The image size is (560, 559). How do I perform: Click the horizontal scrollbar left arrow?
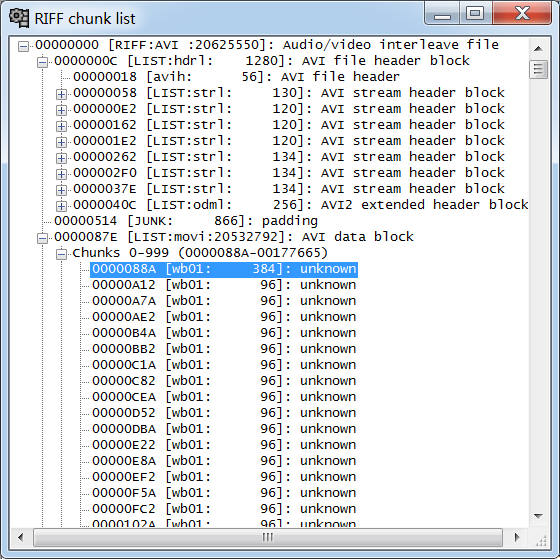(x=21, y=537)
